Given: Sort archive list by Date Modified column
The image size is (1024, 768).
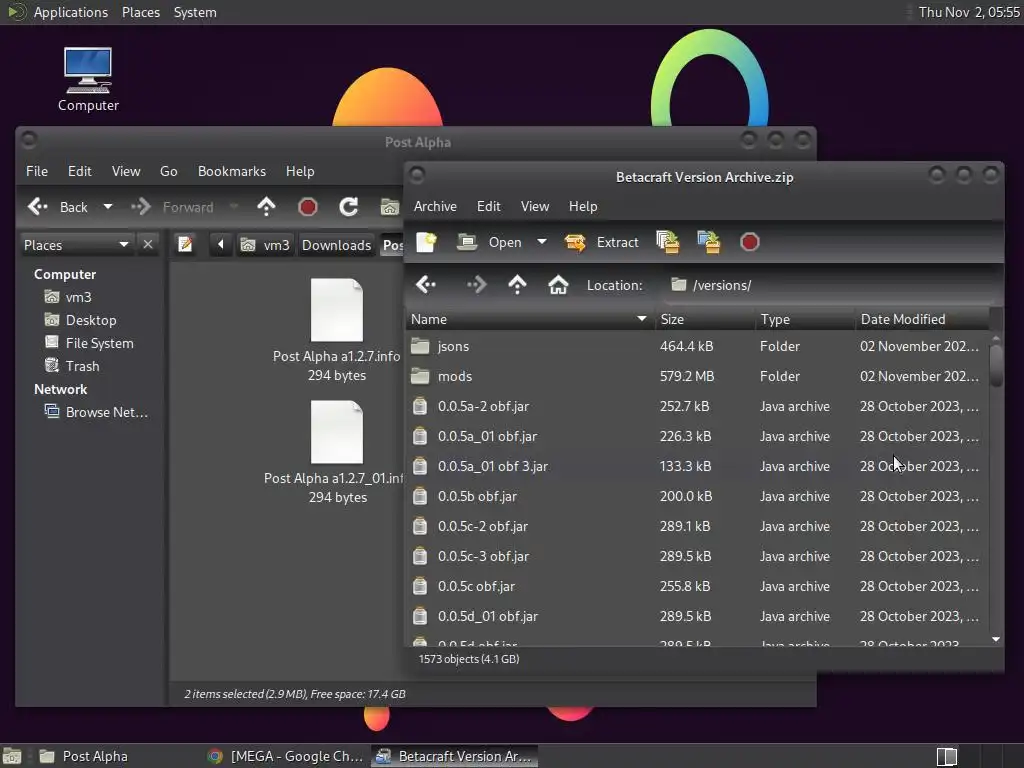Looking at the screenshot, I should tap(921, 319).
